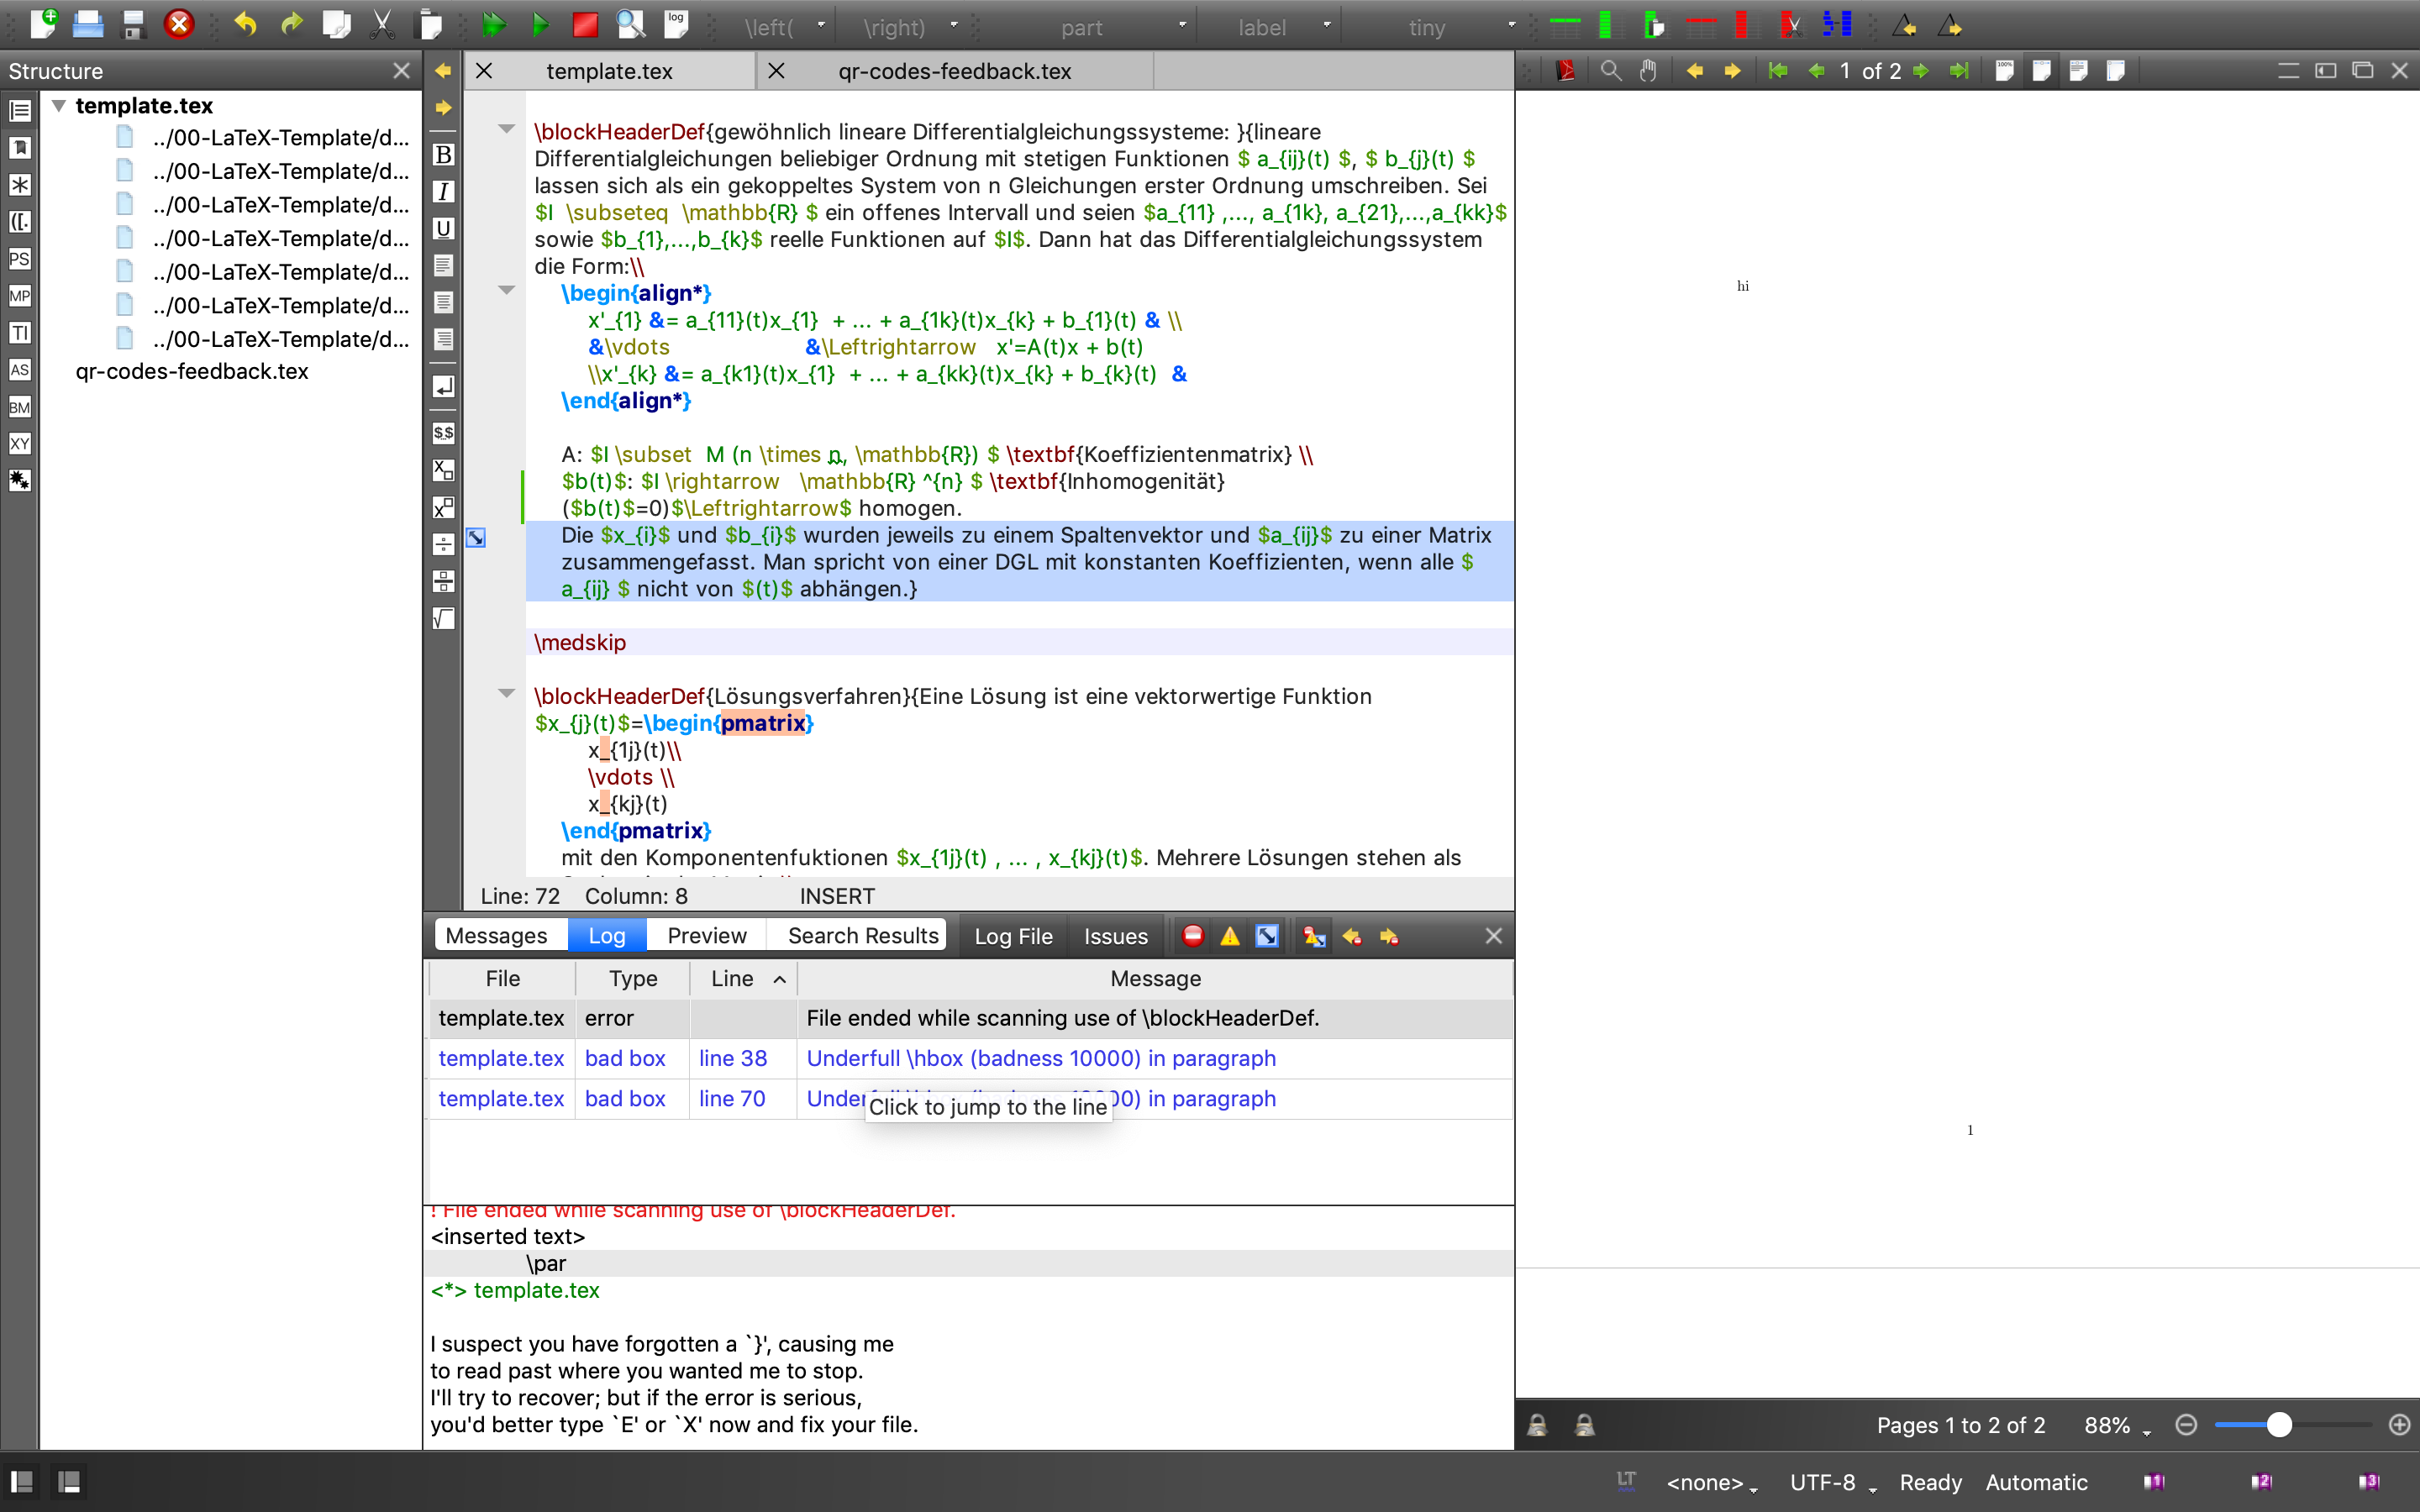The image size is (2420, 1512).
Task: Toggle bad box filter in log panel
Action: [1267, 936]
